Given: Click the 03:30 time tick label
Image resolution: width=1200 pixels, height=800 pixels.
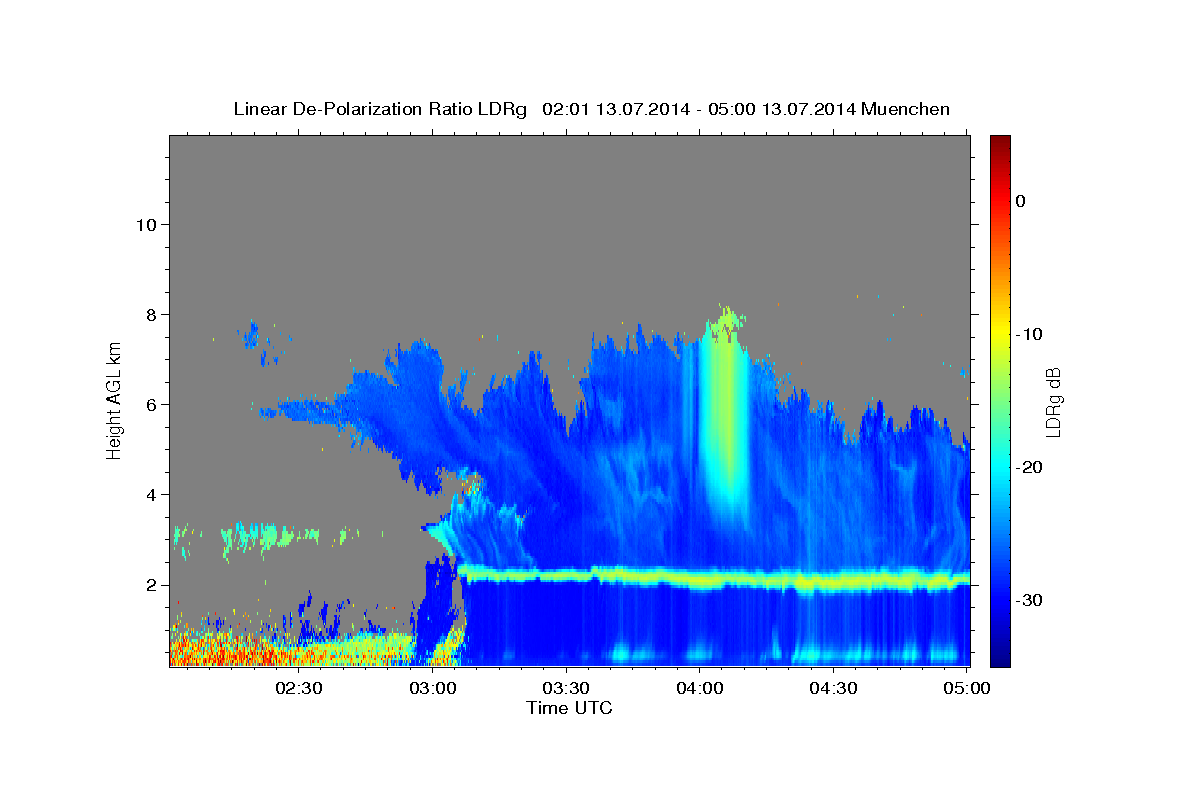Looking at the screenshot, I should point(566,688).
